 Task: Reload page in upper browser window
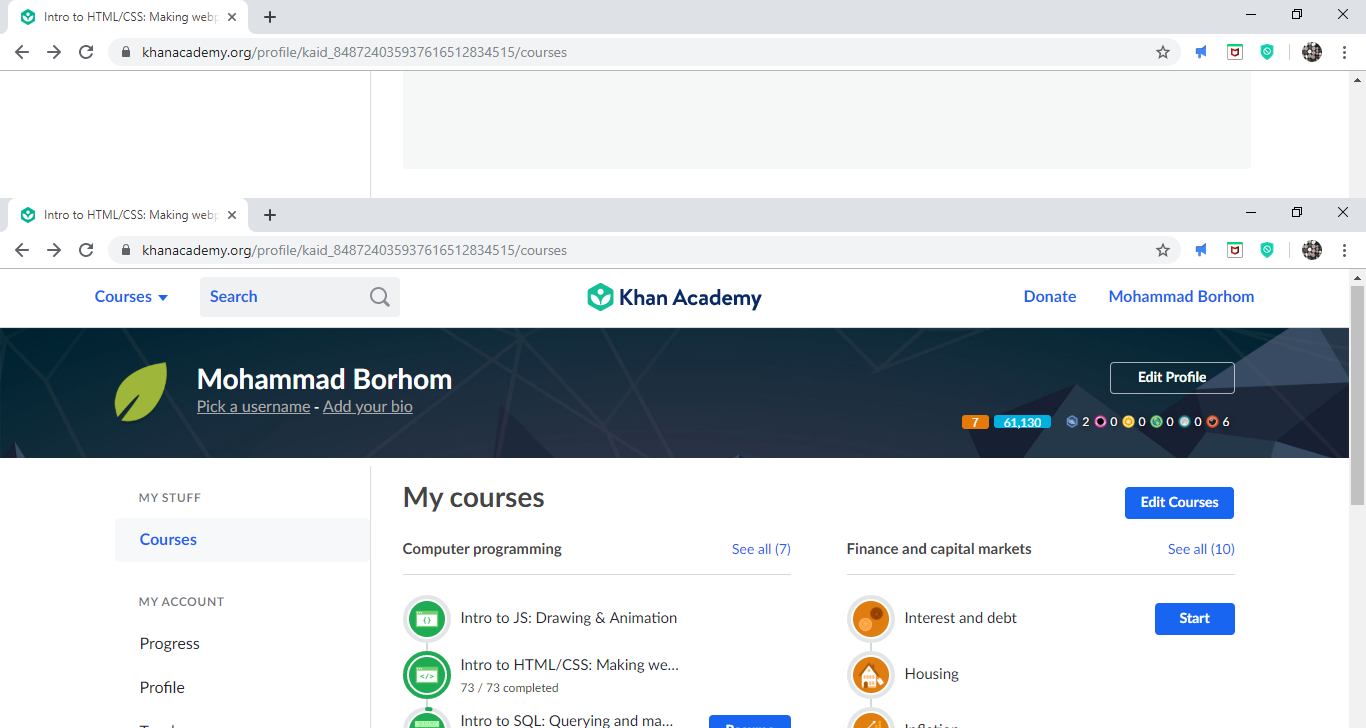pyautogui.click(x=86, y=52)
